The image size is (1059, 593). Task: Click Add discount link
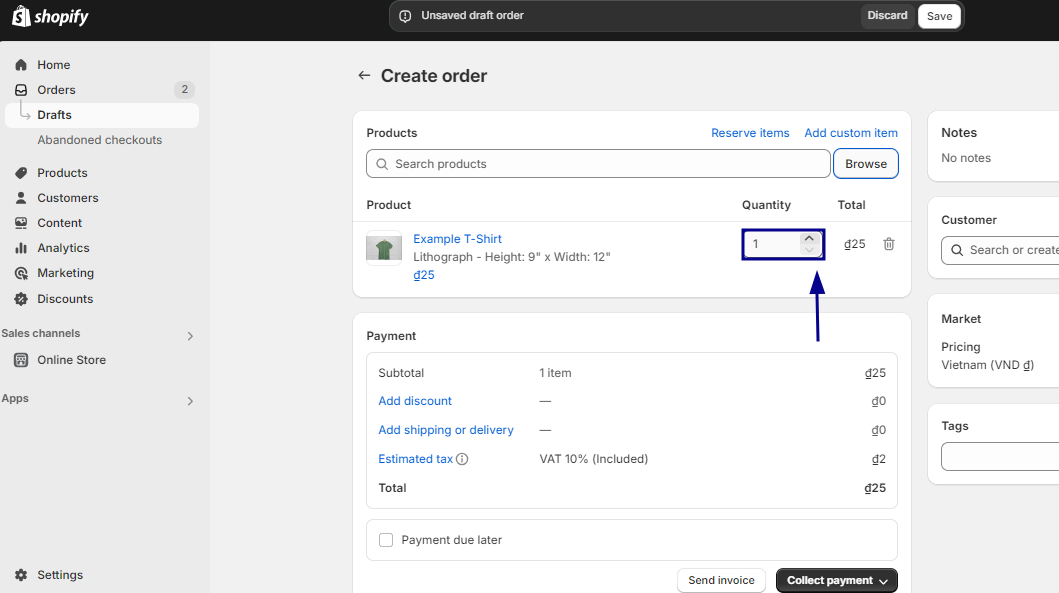click(415, 401)
